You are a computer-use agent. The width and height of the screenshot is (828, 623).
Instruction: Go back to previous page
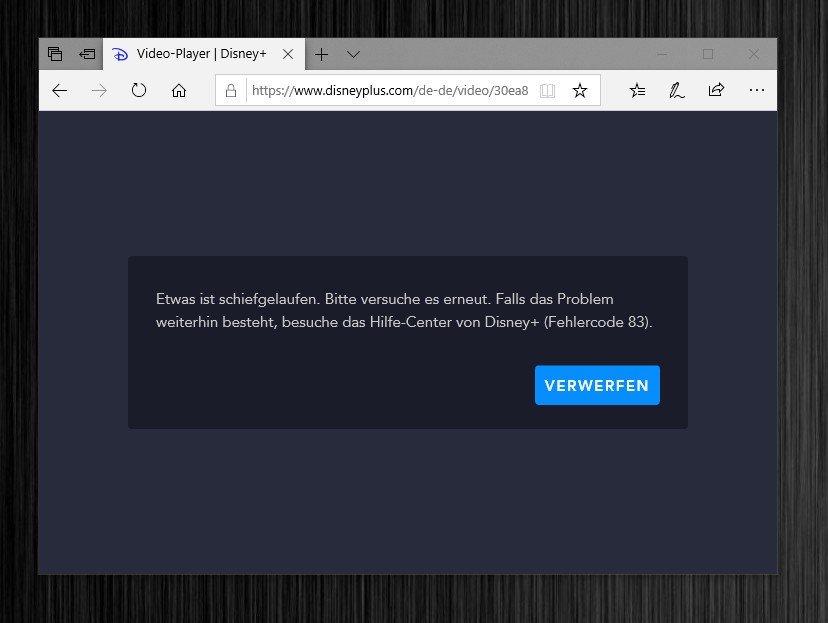click(x=60, y=91)
